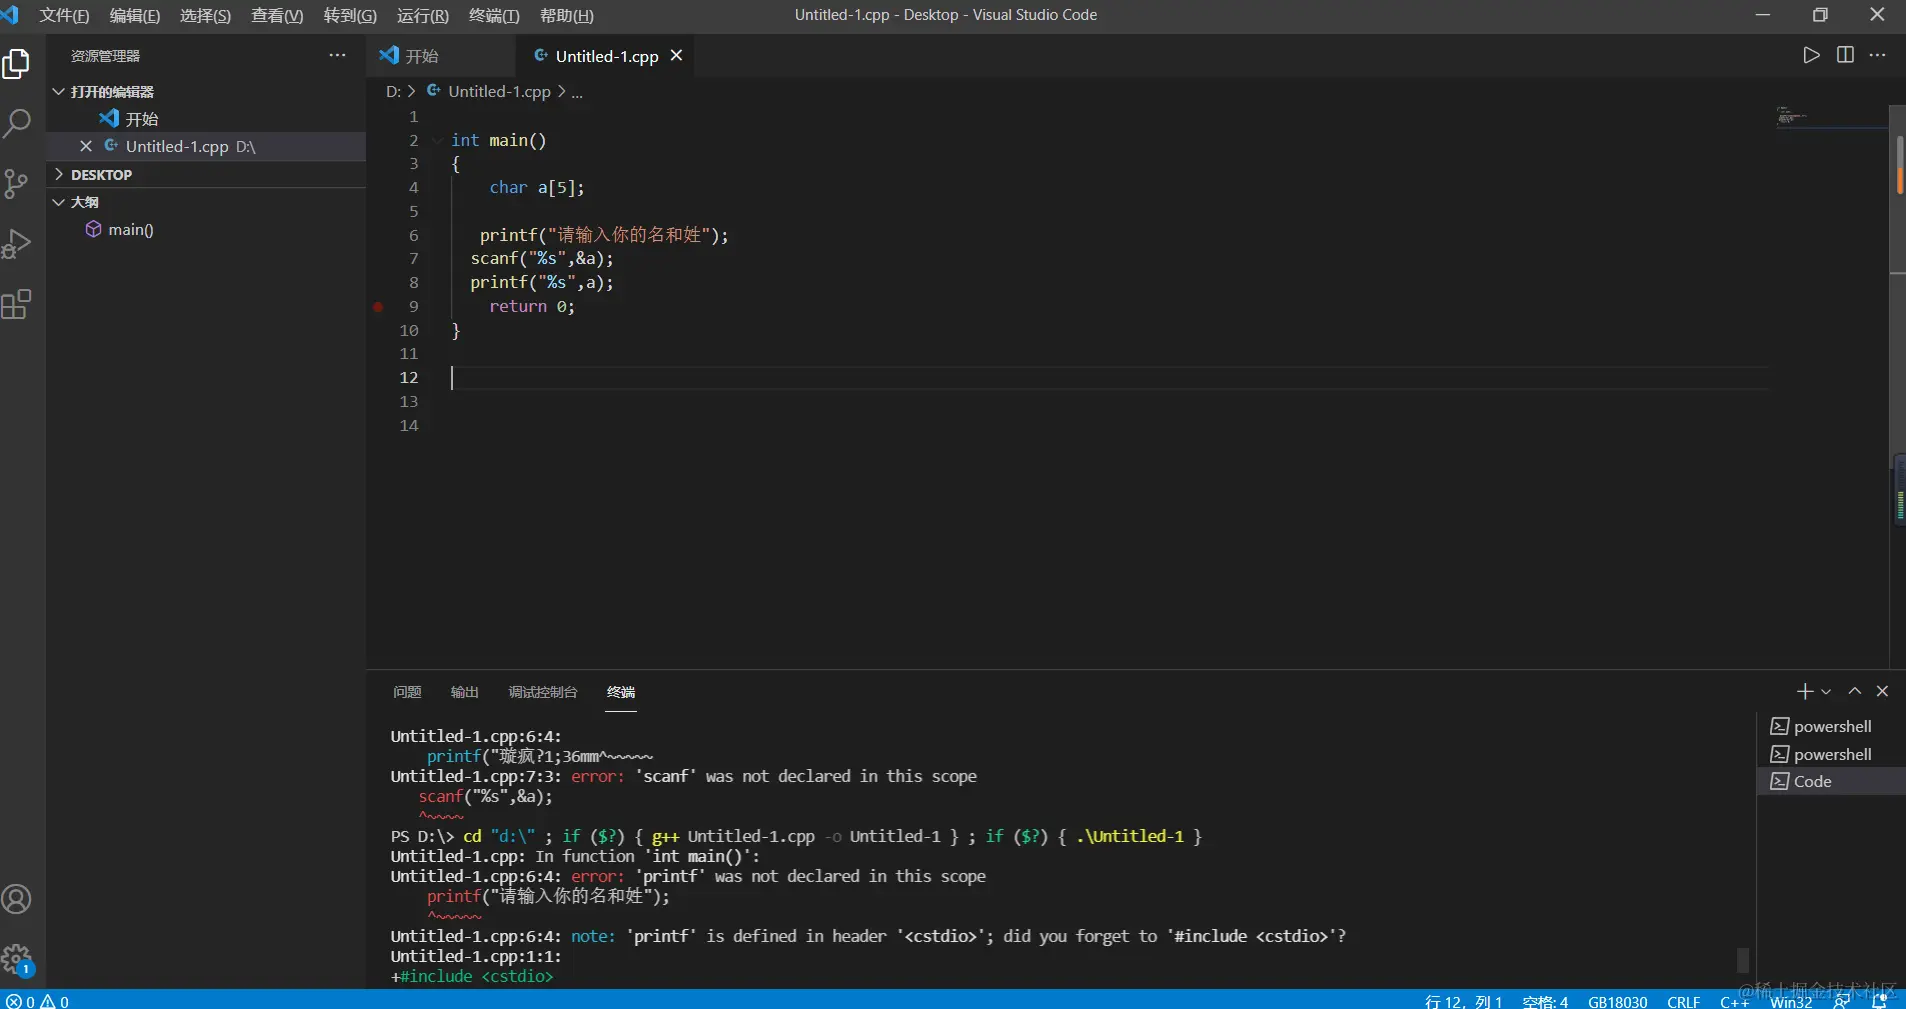Click breadcrumb D: drive segment
The height and width of the screenshot is (1009, 1906).
(x=393, y=91)
